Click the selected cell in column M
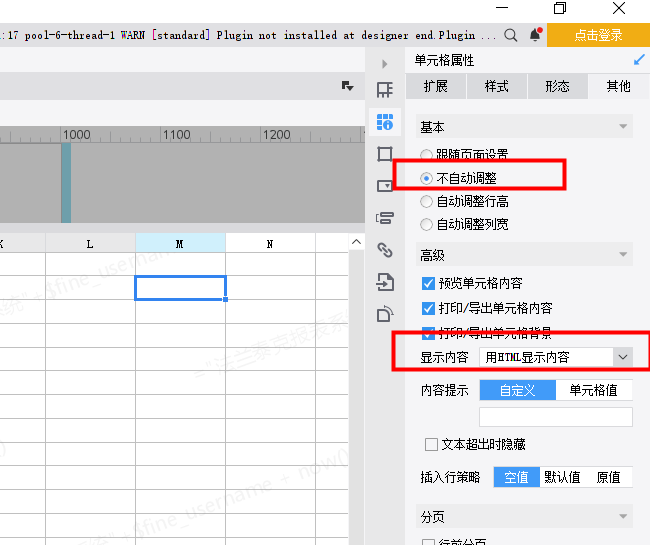The height and width of the screenshot is (545, 650). pos(180,288)
